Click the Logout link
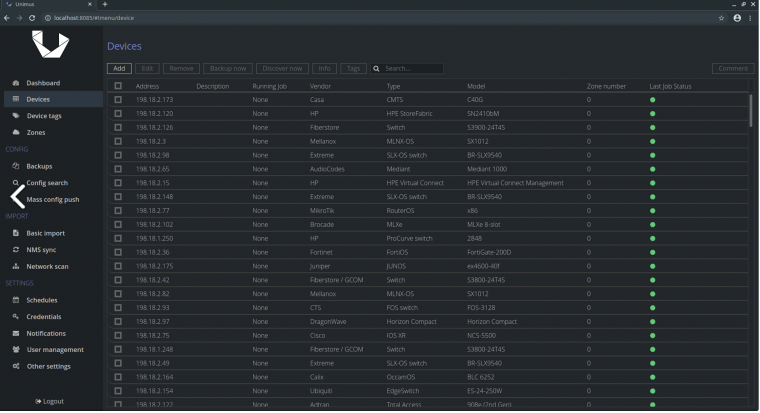Image resolution: width=760 pixels, height=413 pixels. click(x=49, y=401)
